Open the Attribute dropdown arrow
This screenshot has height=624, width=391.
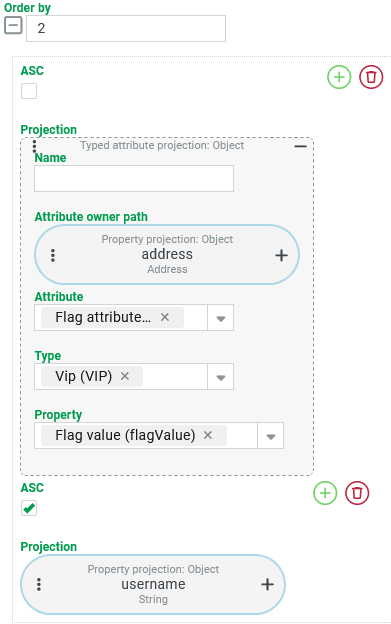[221, 318]
